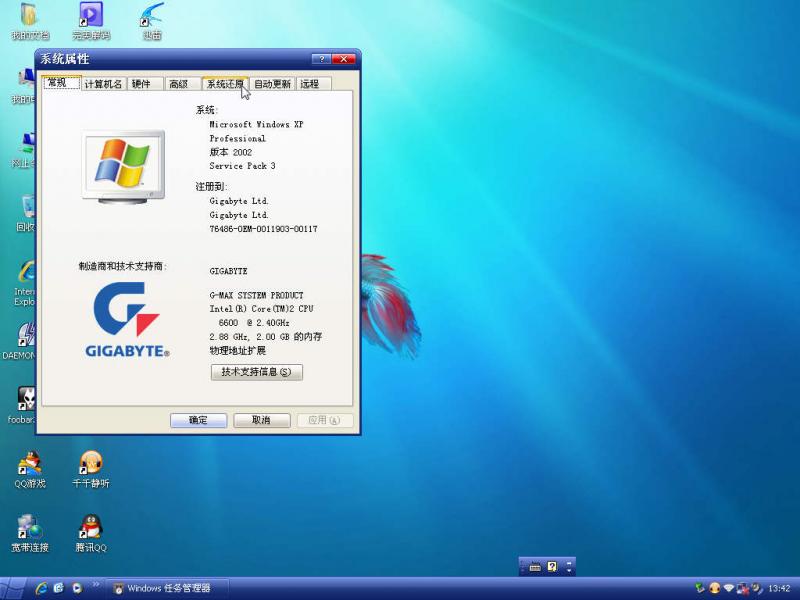Screen dimensions: 800x600
Task: Click the Start button on the taskbar
Action: (12, 589)
